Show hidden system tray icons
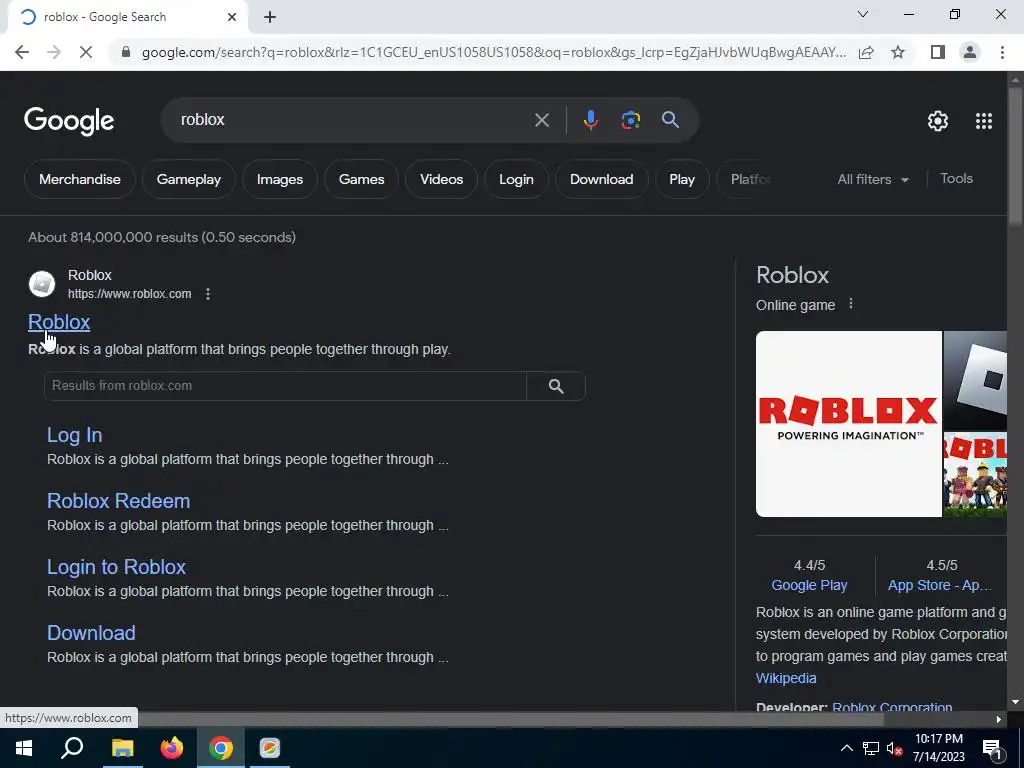 pos(846,748)
